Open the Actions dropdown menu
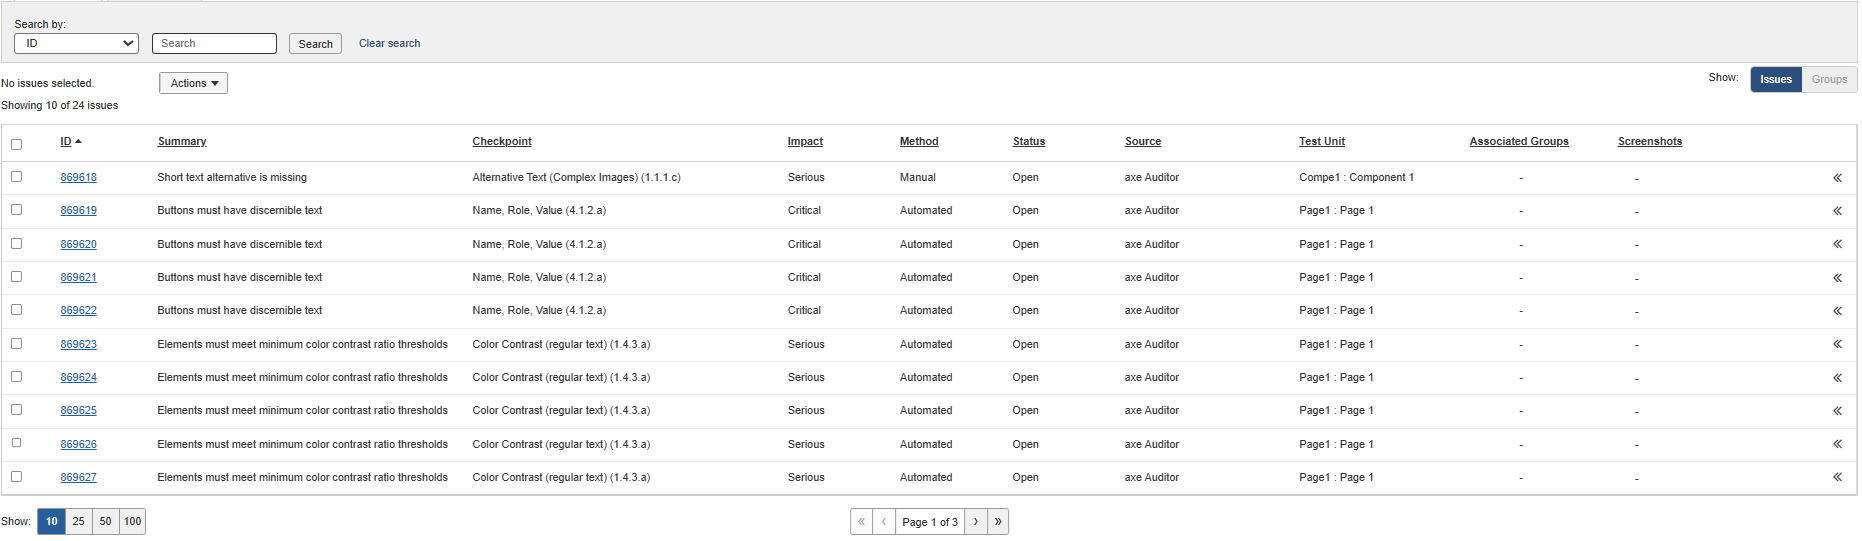The height and width of the screenshot is (541, 1862). (193, 84)
